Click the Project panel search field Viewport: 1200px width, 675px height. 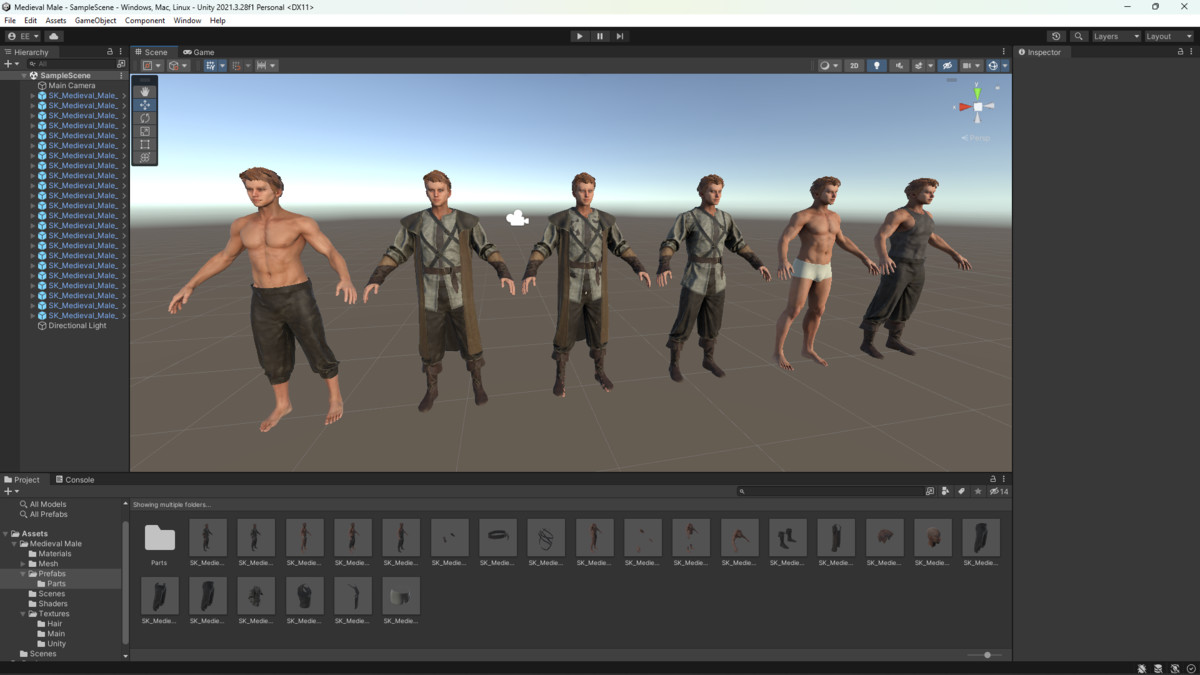(830, 491)
